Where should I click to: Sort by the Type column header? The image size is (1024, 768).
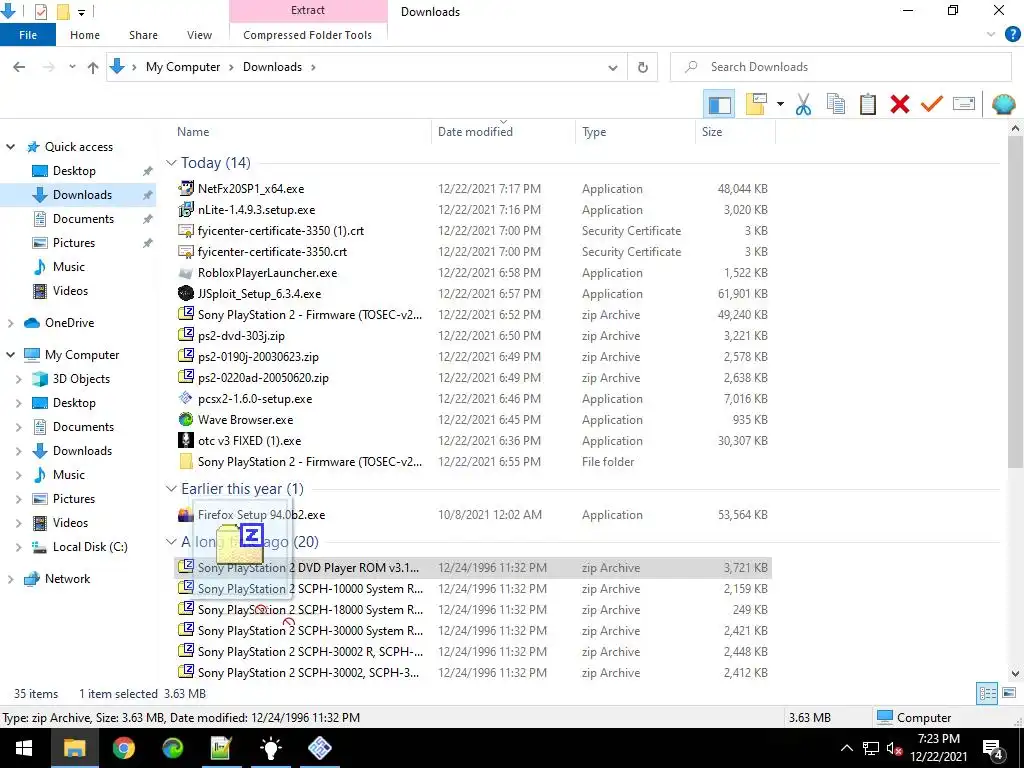tap(635, 132)
